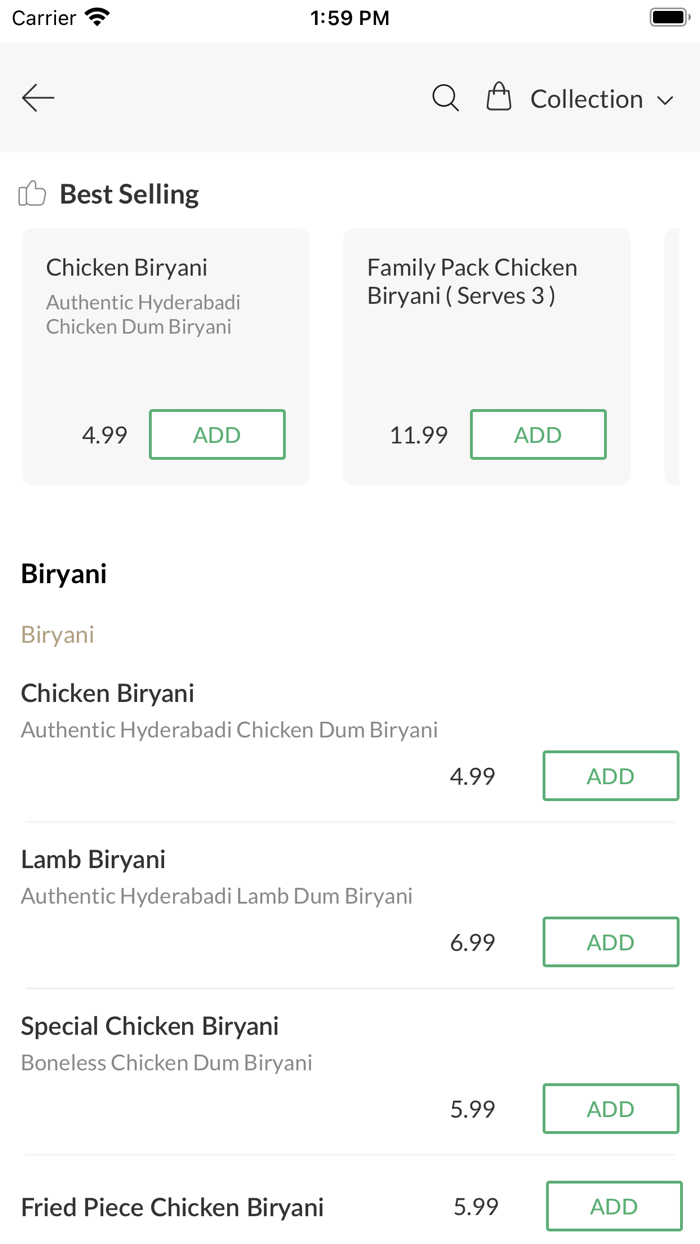This screenshot has height=1244, width=700.
Task: Open the search icon
Action: tap(445, 98)
